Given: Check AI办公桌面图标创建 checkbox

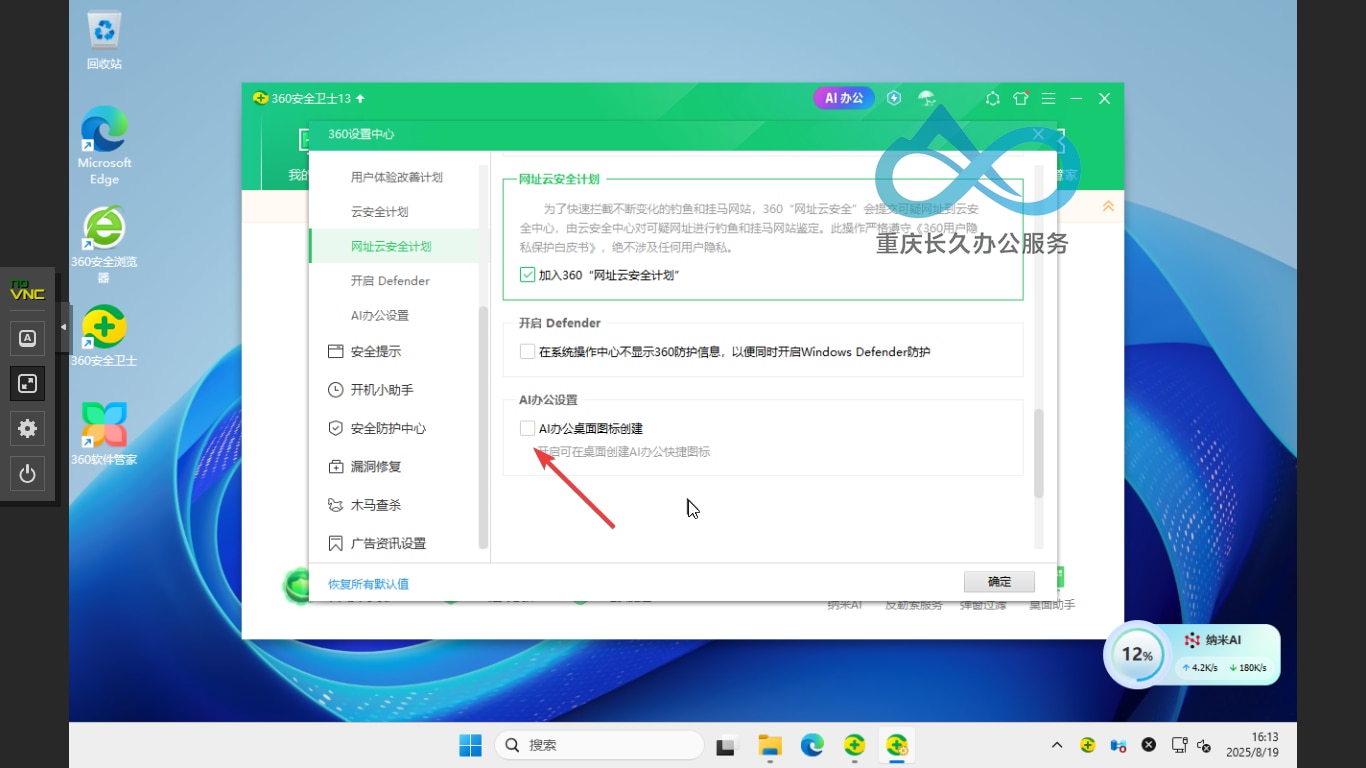Looking at the screenshot, I should [527, 428].
